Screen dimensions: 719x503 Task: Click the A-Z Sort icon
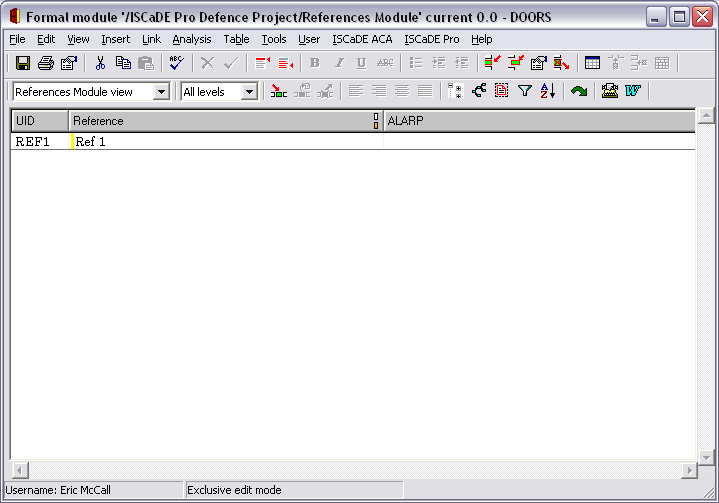[547, 91]
